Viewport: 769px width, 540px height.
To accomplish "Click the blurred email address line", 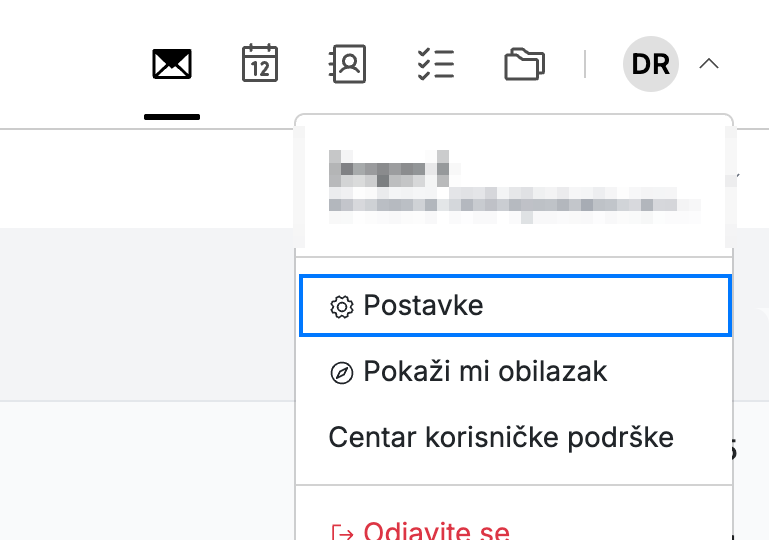I will (x=515, y=205).
